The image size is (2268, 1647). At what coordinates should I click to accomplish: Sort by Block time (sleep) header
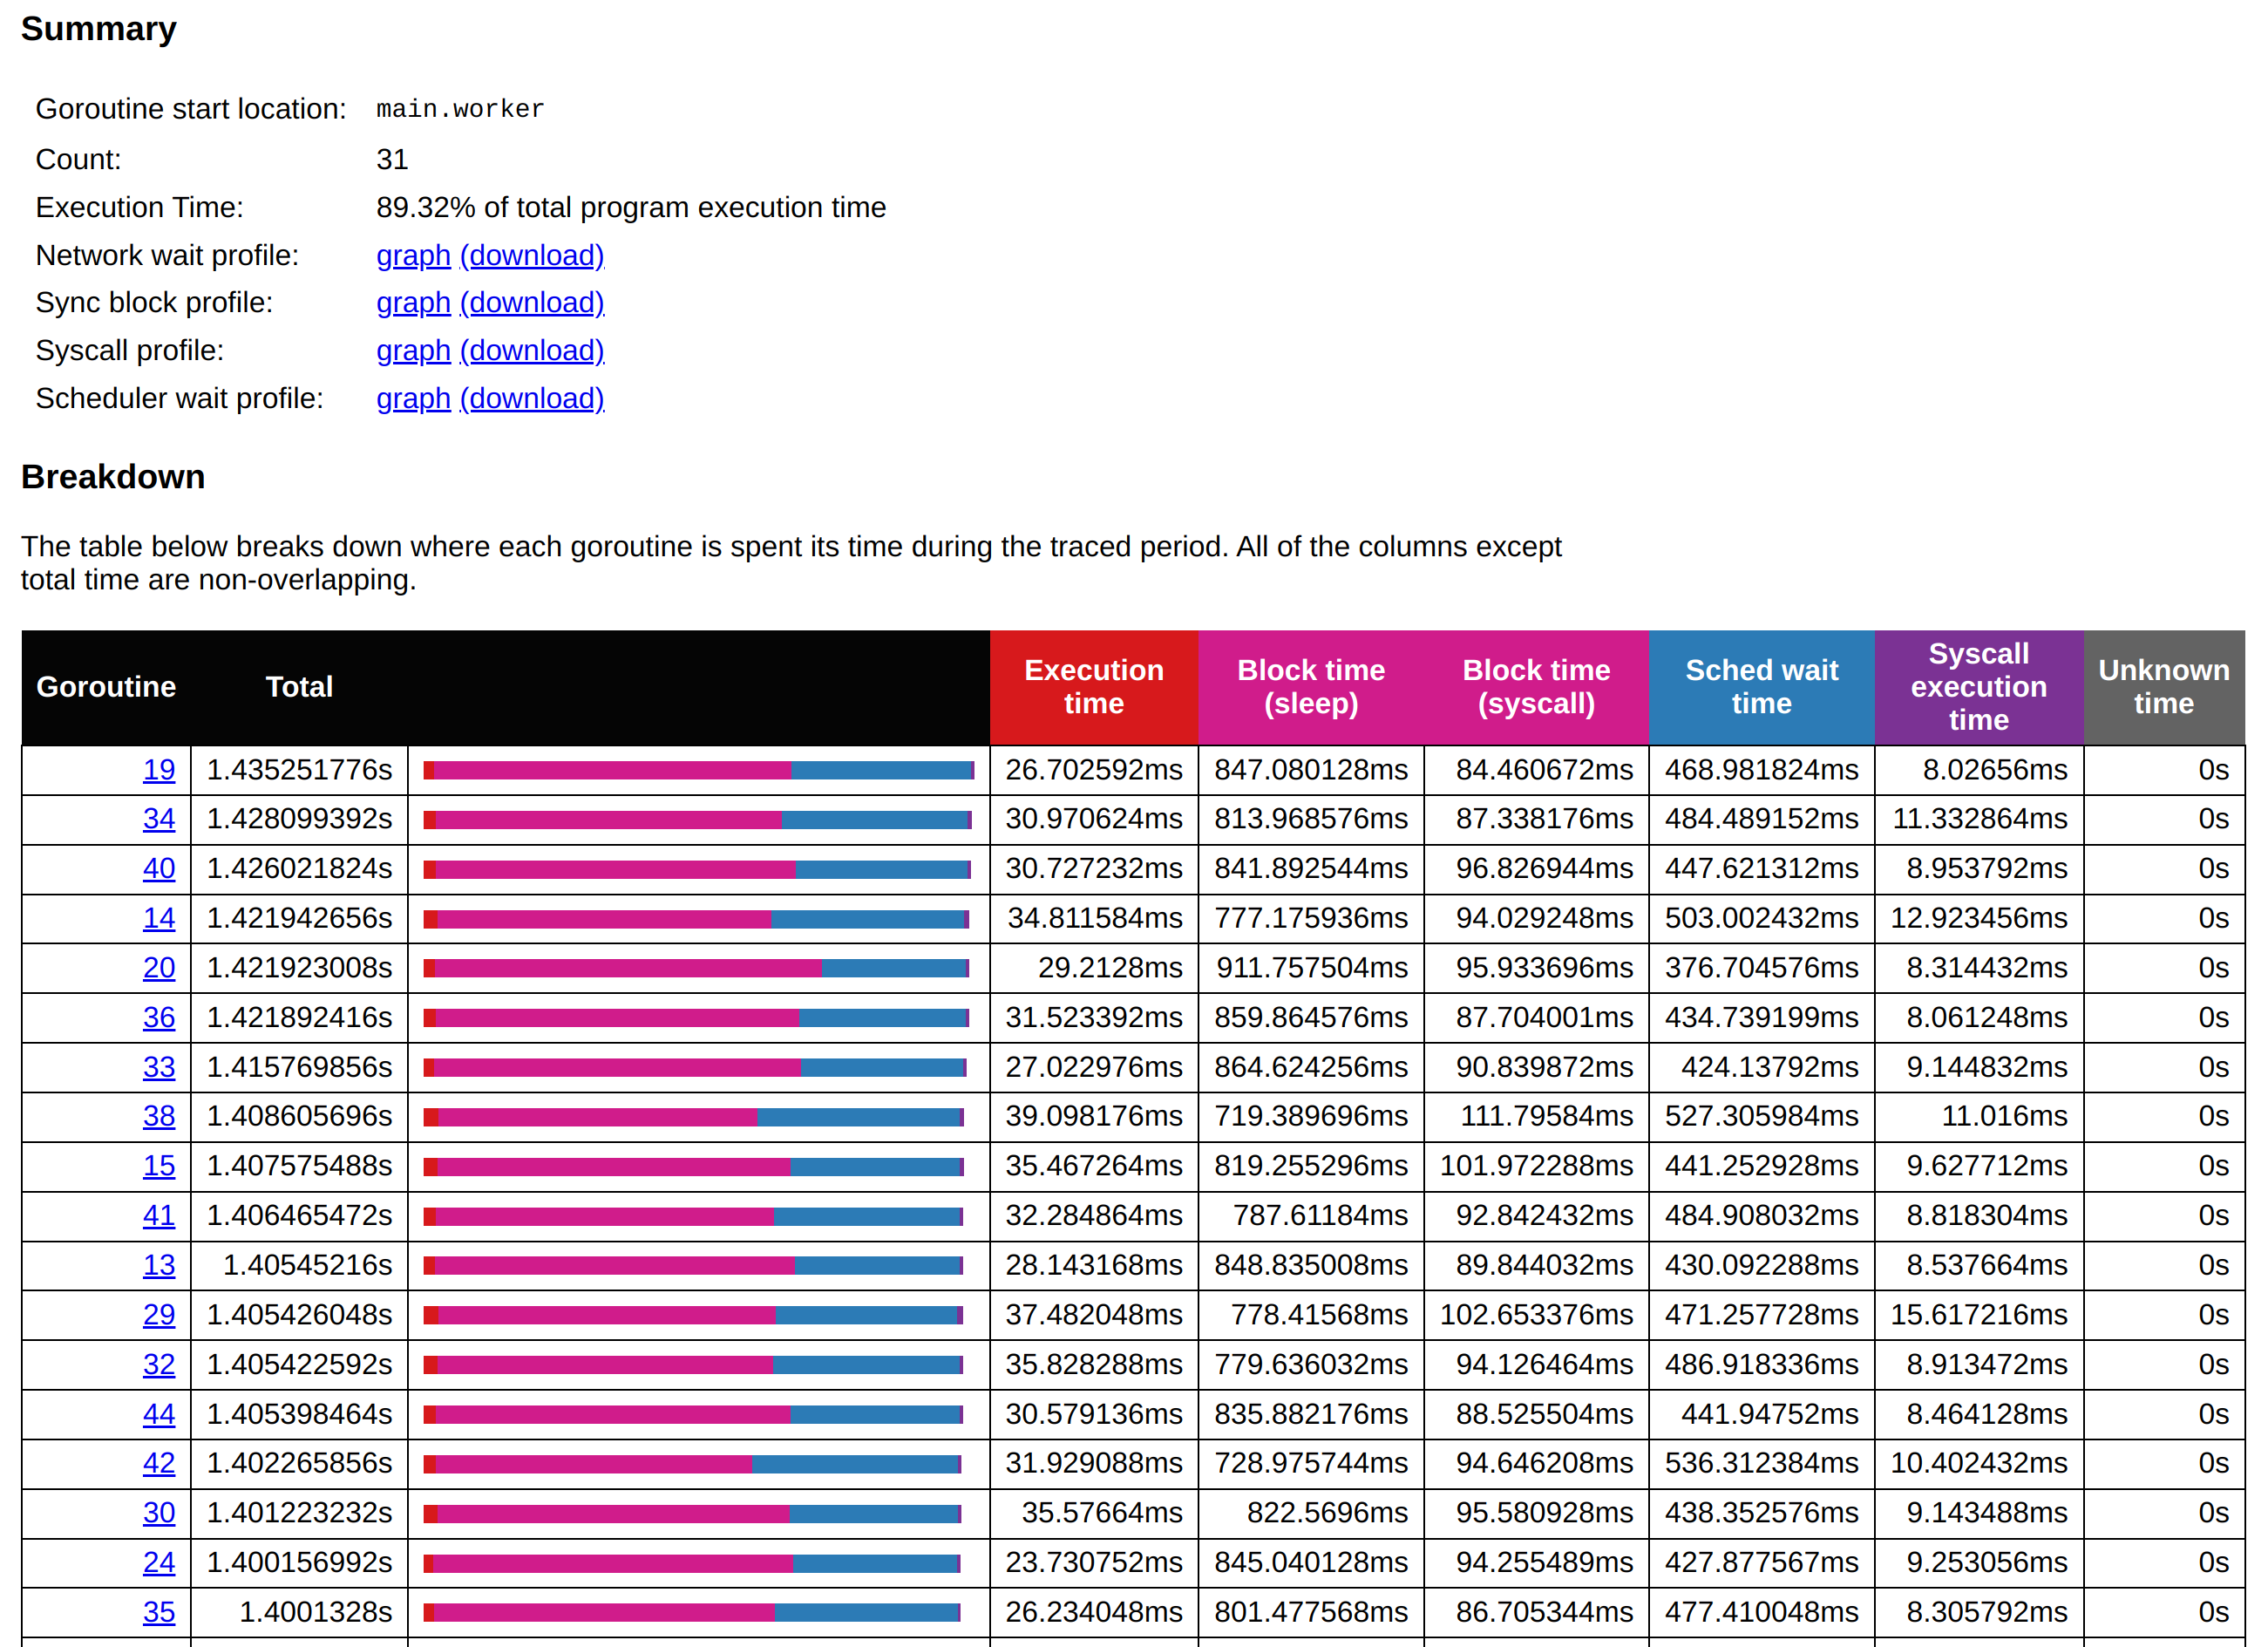(1310, 687)
